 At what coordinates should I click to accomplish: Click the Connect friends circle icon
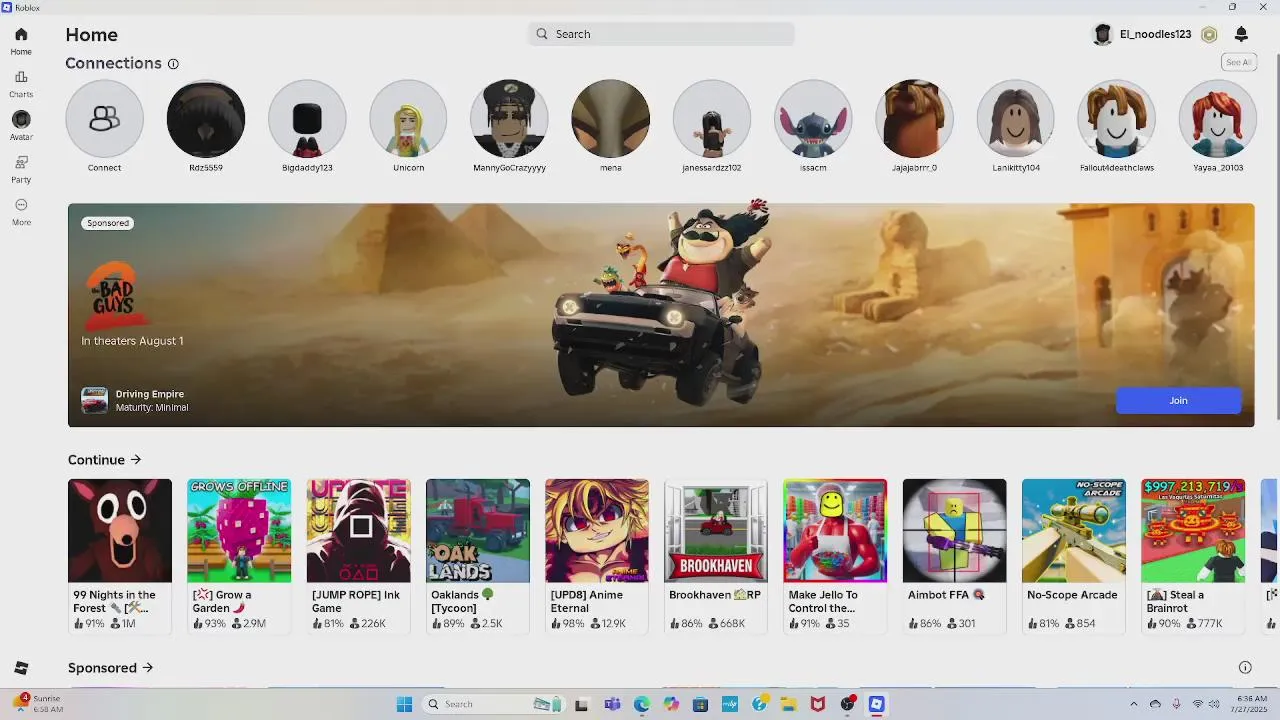104,119
